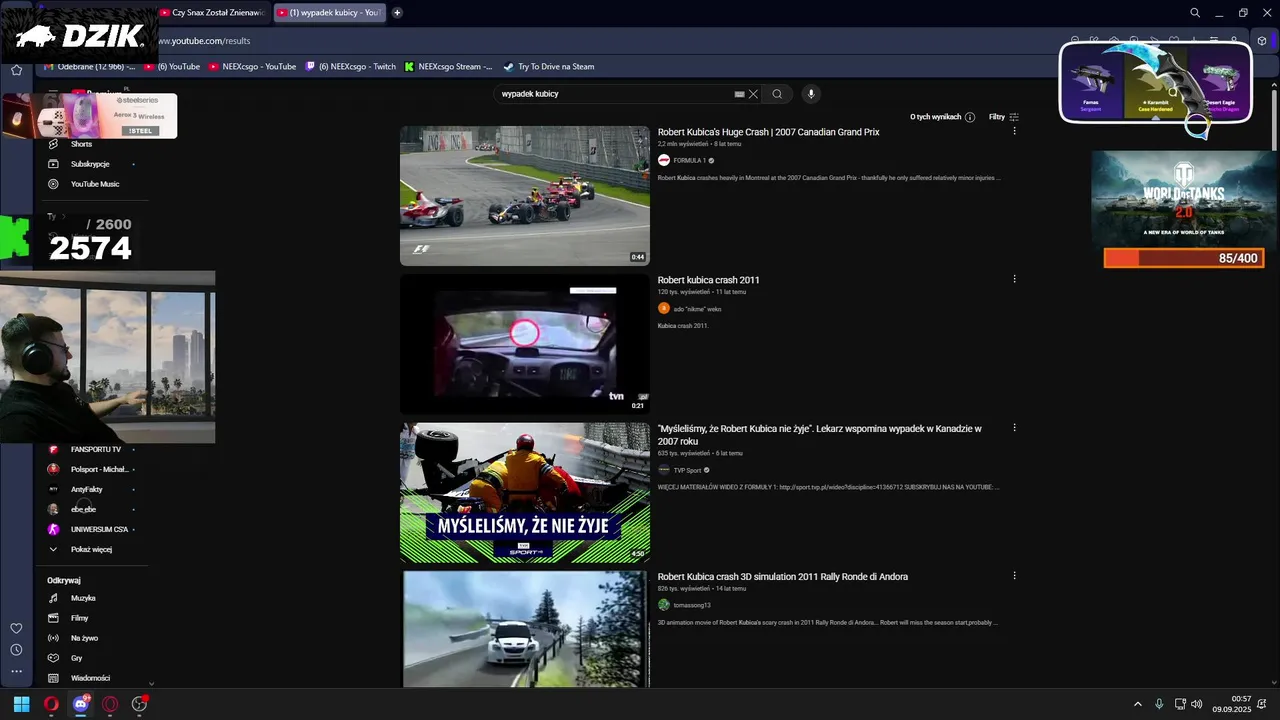This screenshot has height=720, width=1280.
Task: Open Wiadomości news section
Action: click(x=90, y=678)
